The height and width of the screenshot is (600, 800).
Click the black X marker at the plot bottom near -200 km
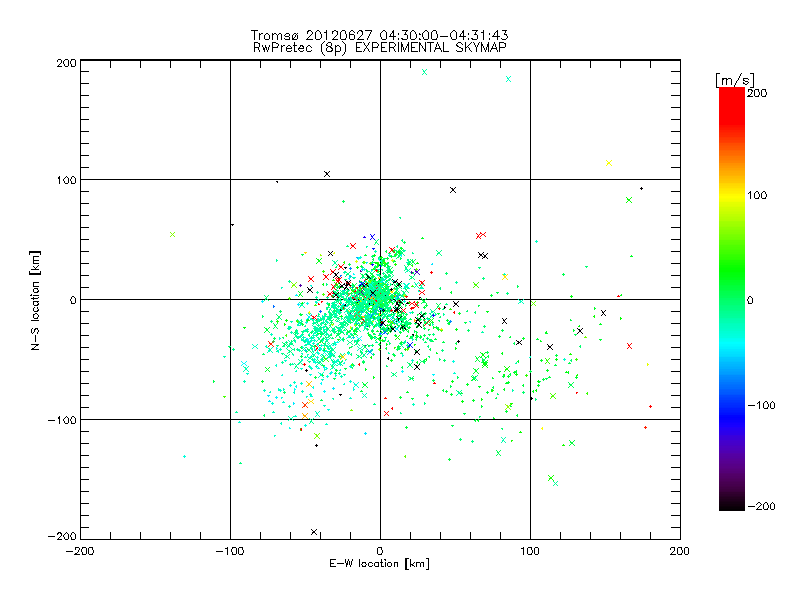[314, 532]
